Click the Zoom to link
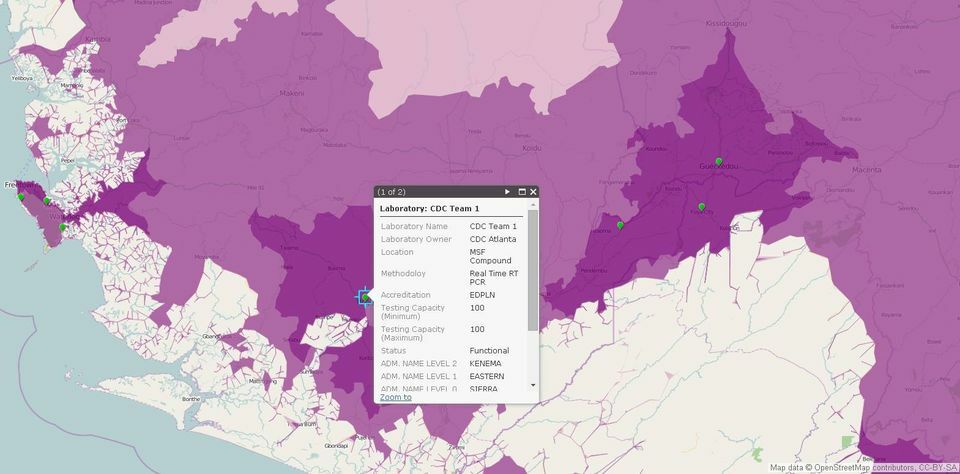The image size is (960, 474). point(395,397)
